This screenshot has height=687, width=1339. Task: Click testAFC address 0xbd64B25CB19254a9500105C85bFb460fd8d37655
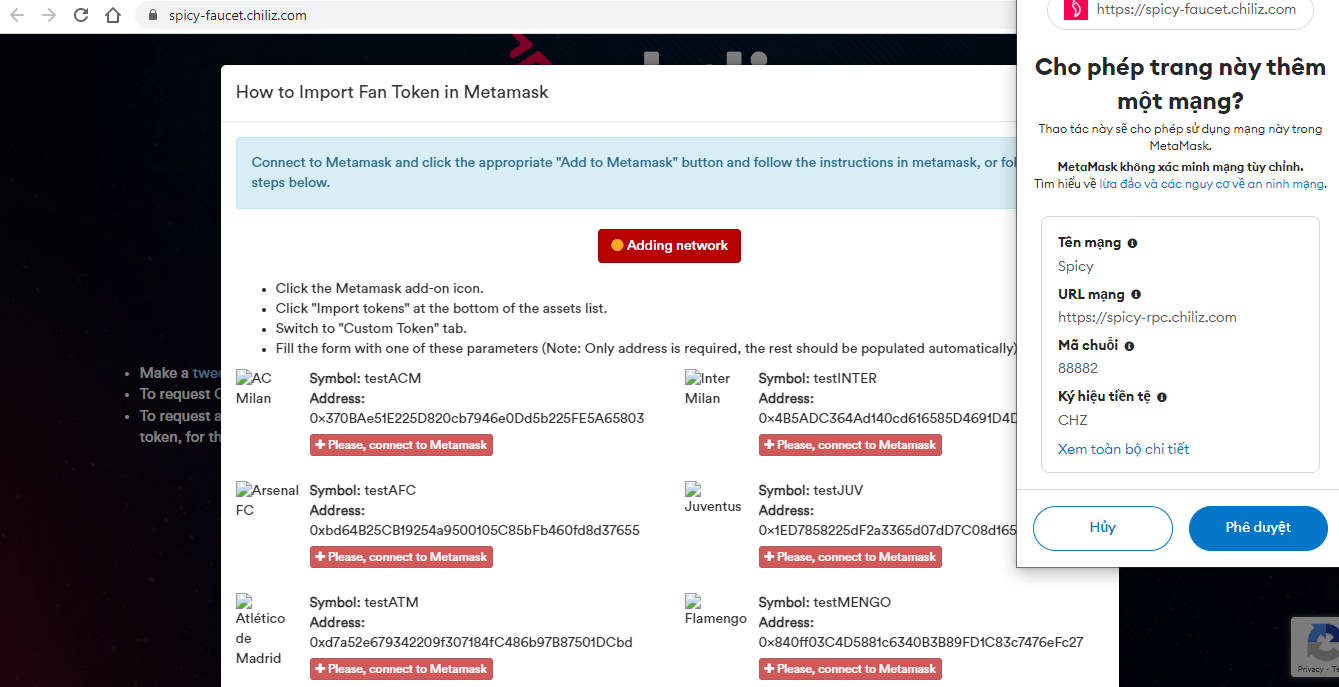coord(474,530)
